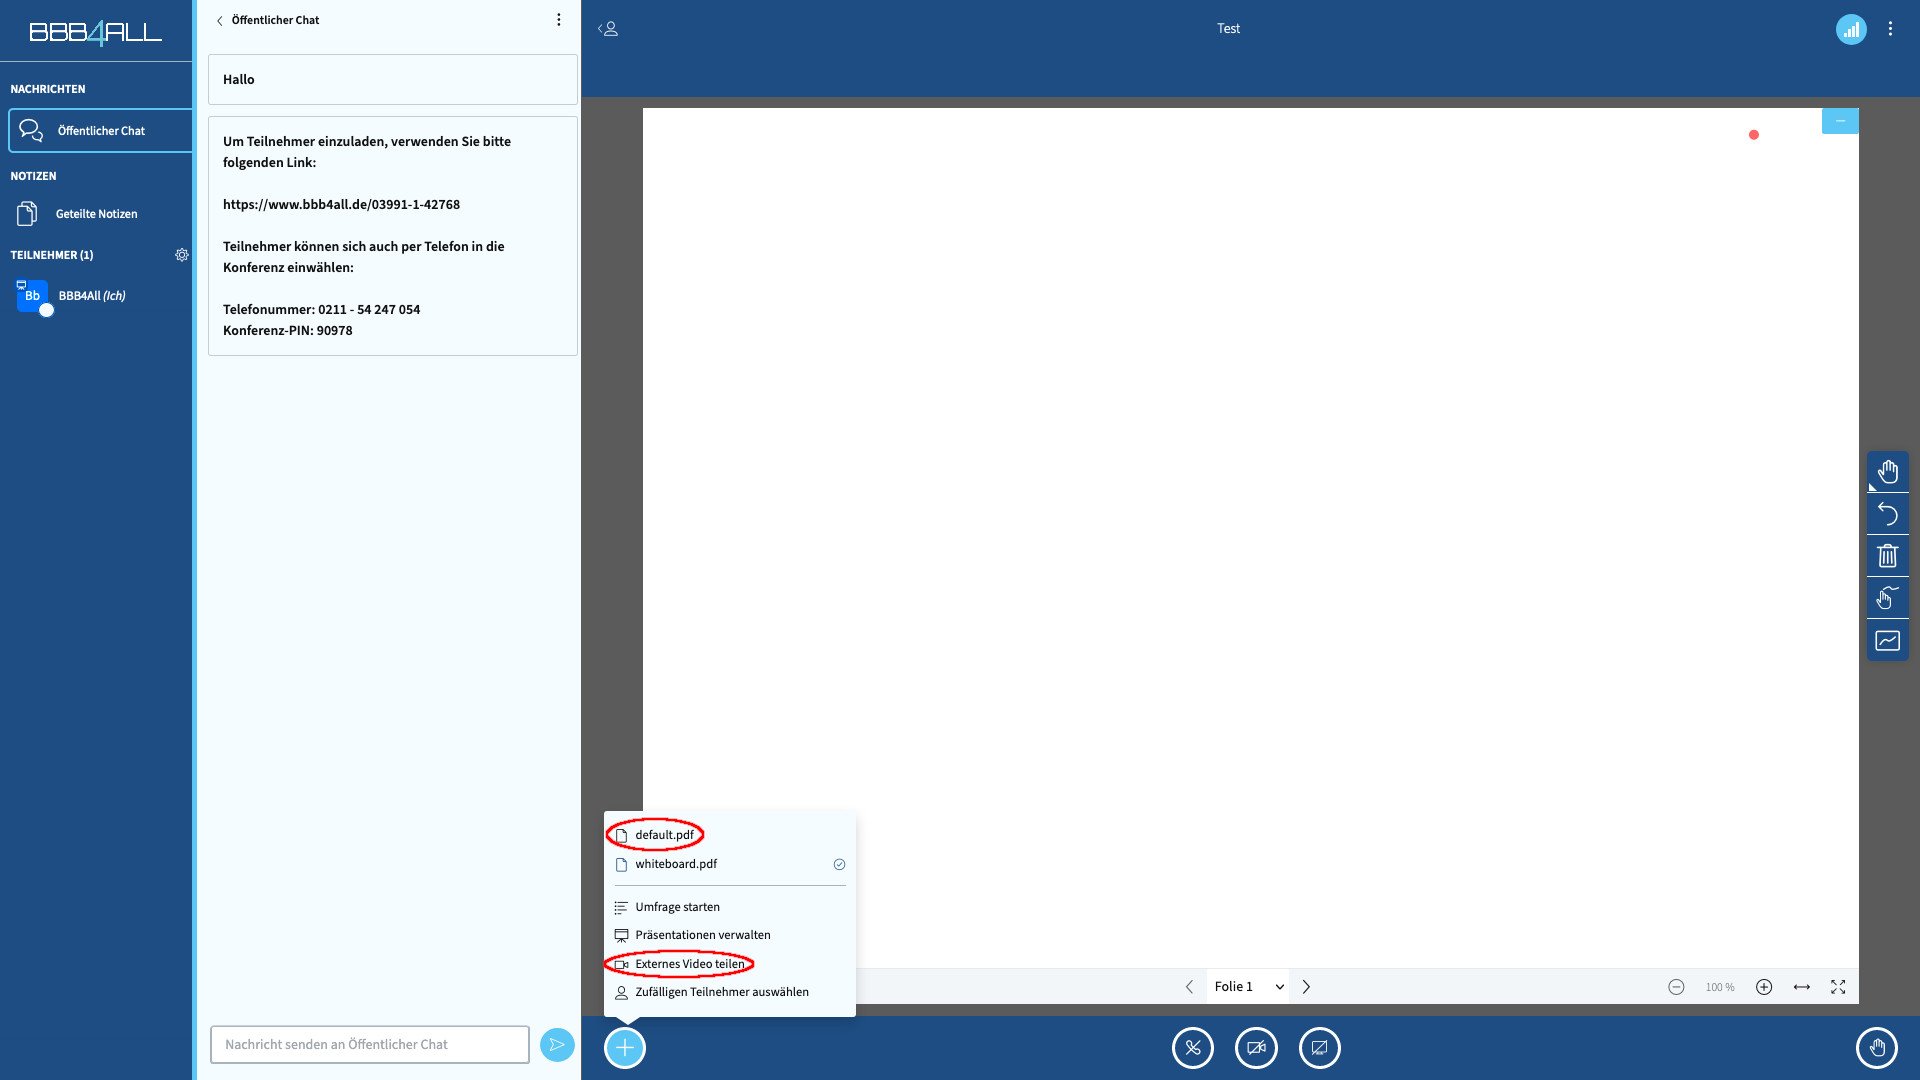Minimize the presentation area
The image size is (1920, 1080).
point(1840,121)
